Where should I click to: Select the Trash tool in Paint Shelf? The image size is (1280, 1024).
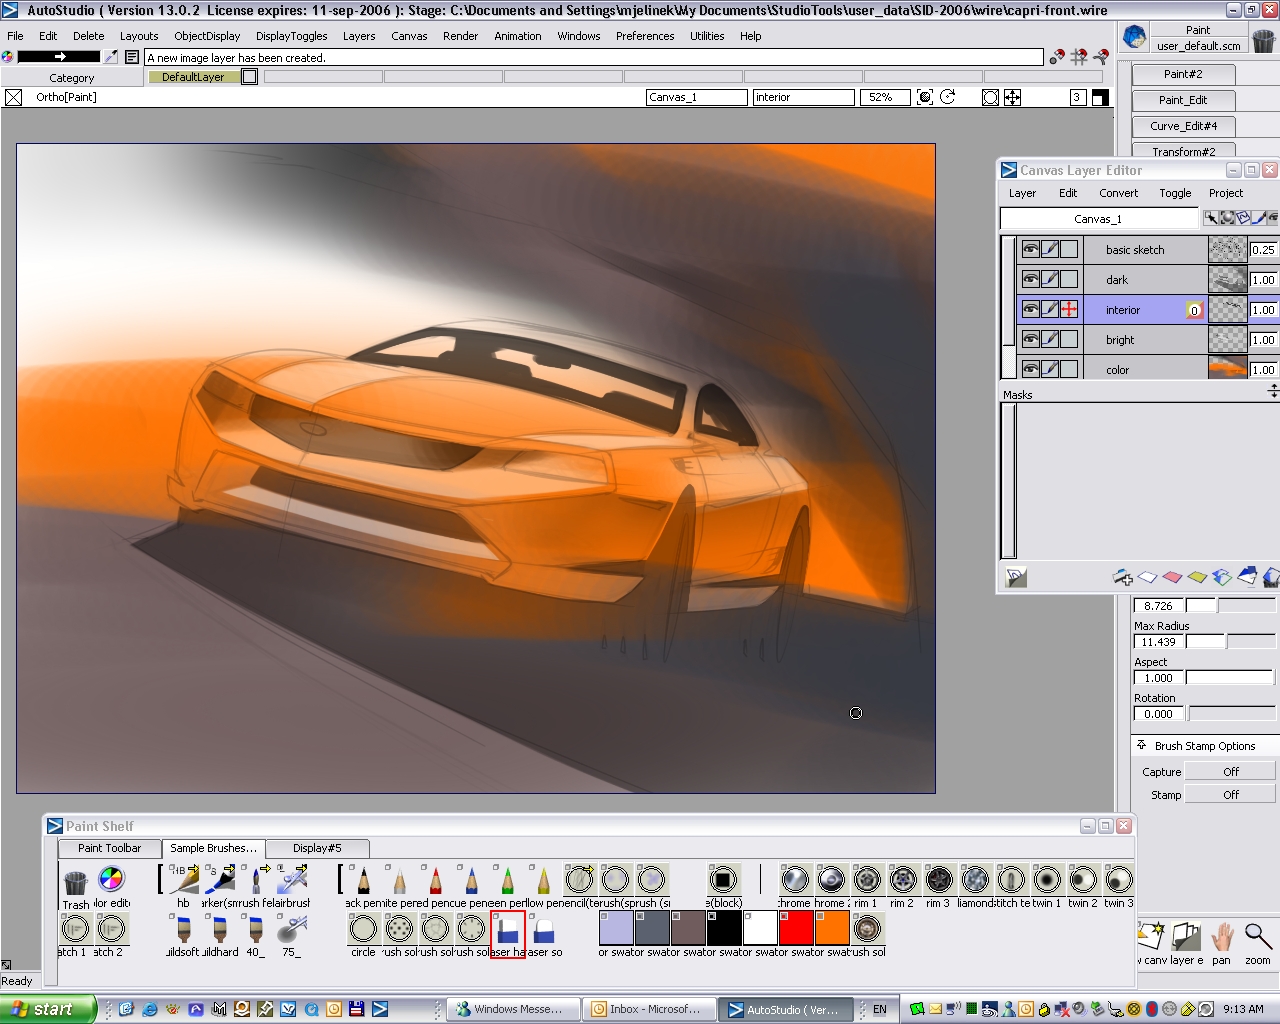click(74, 880)
